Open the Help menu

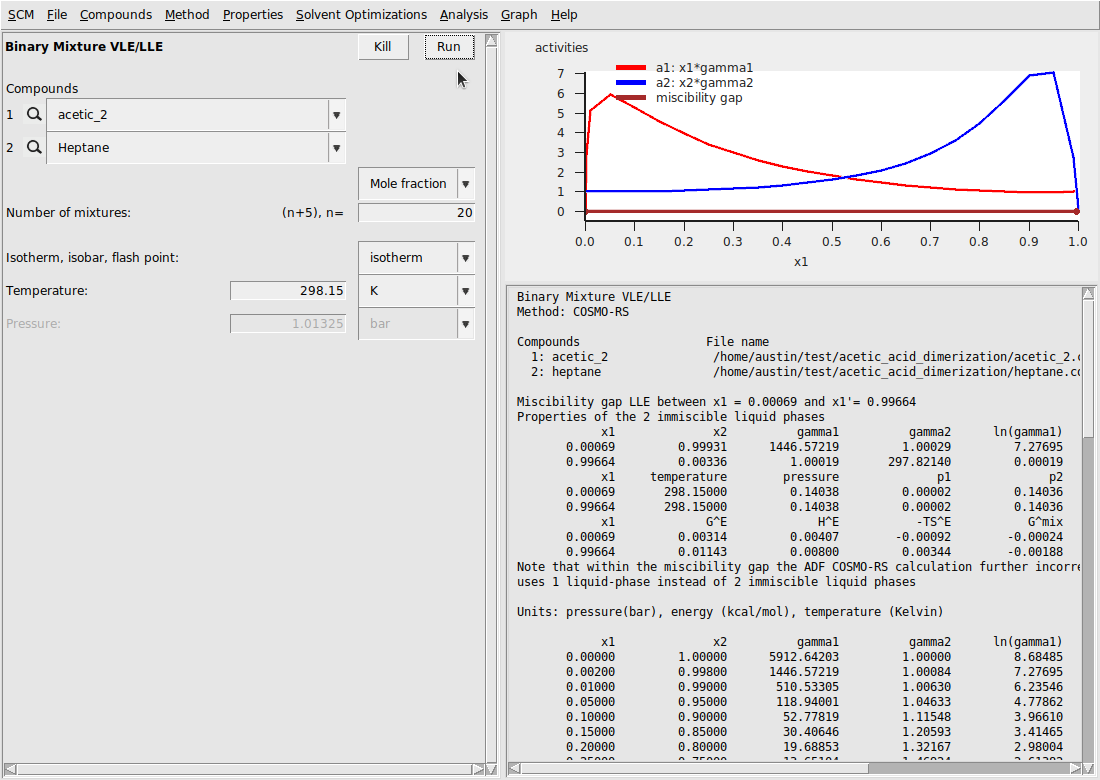tap(564, 15)
